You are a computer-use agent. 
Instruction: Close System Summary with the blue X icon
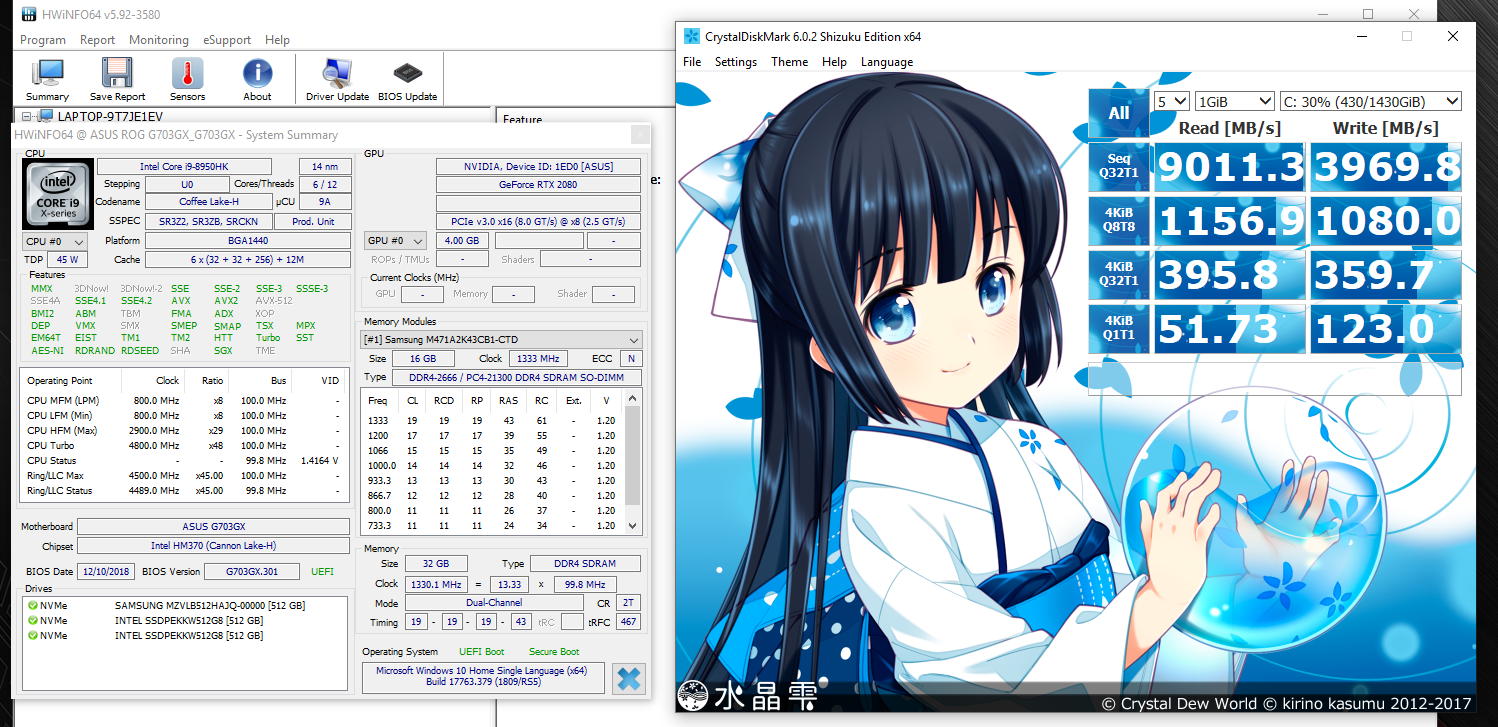point(629,678)
